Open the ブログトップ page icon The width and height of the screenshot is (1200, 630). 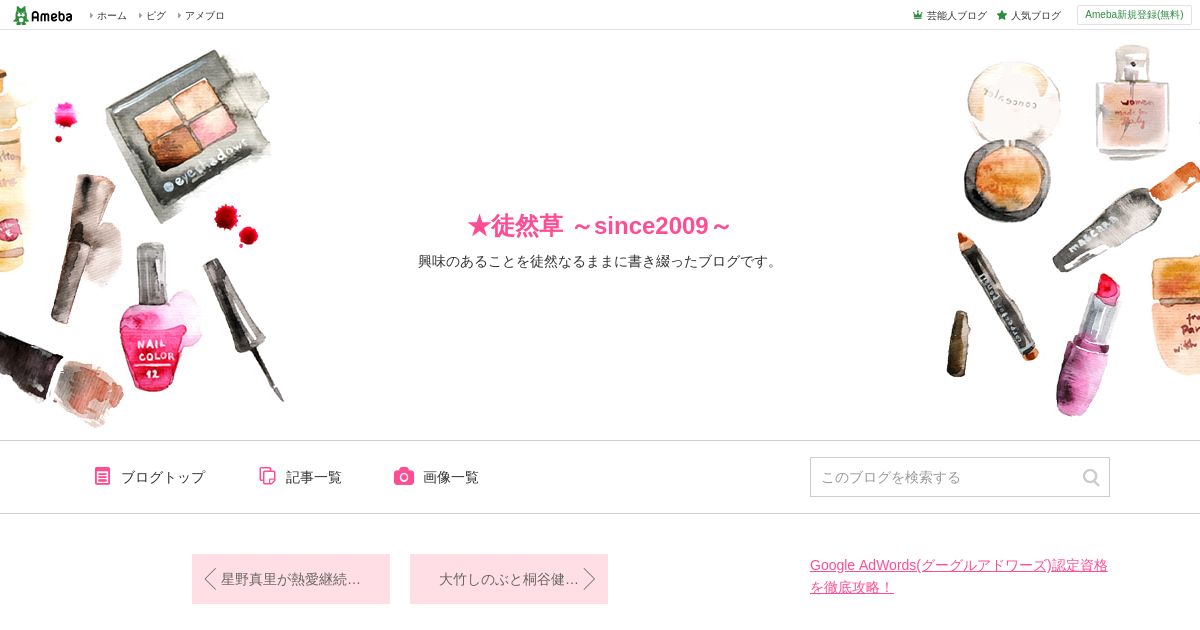click(x=103, y=476)
